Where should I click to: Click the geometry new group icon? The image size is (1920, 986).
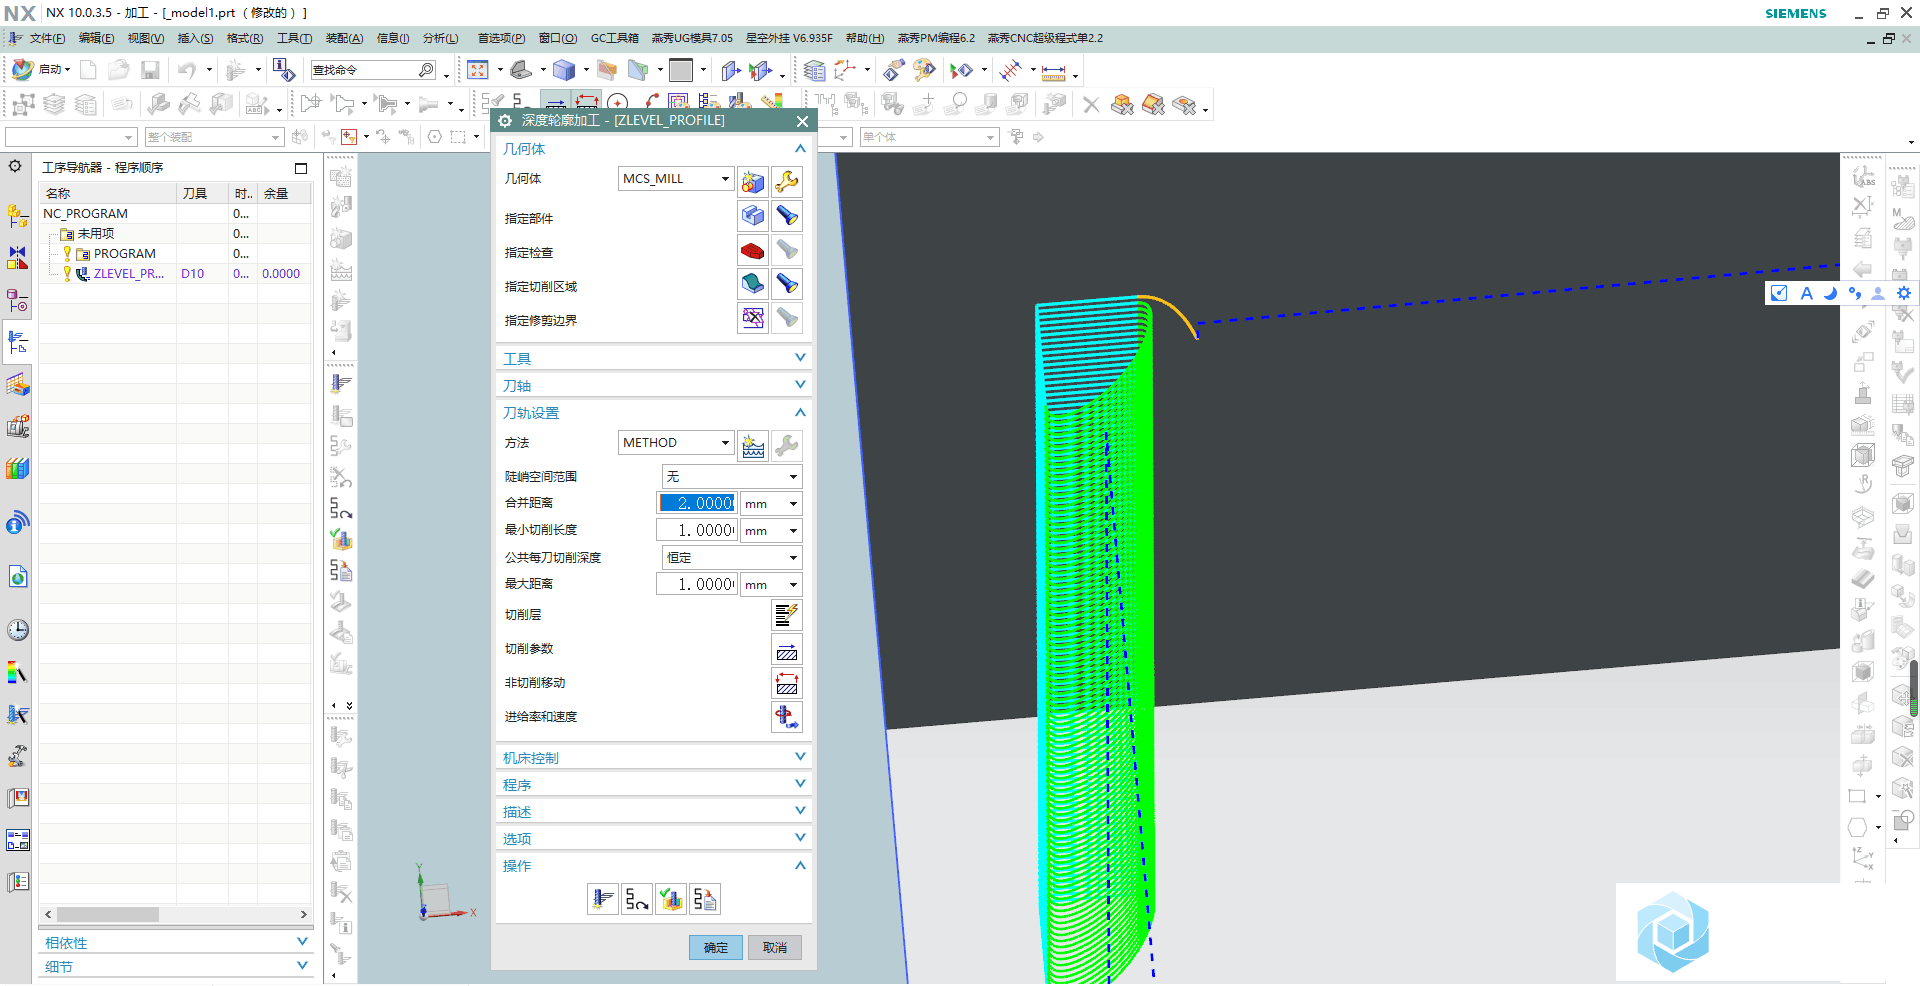tap(753, 181)
